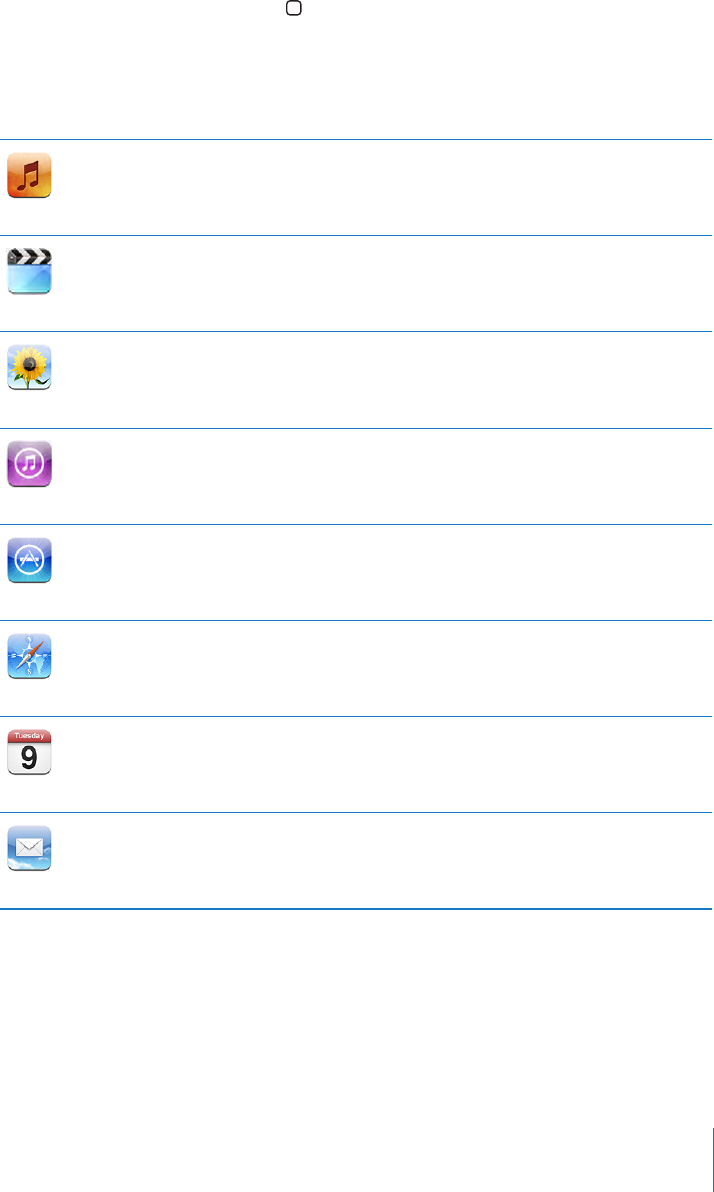
Task: Open the Calendar icon showing Tuesday 9
Action: click(x=30, y=752)
